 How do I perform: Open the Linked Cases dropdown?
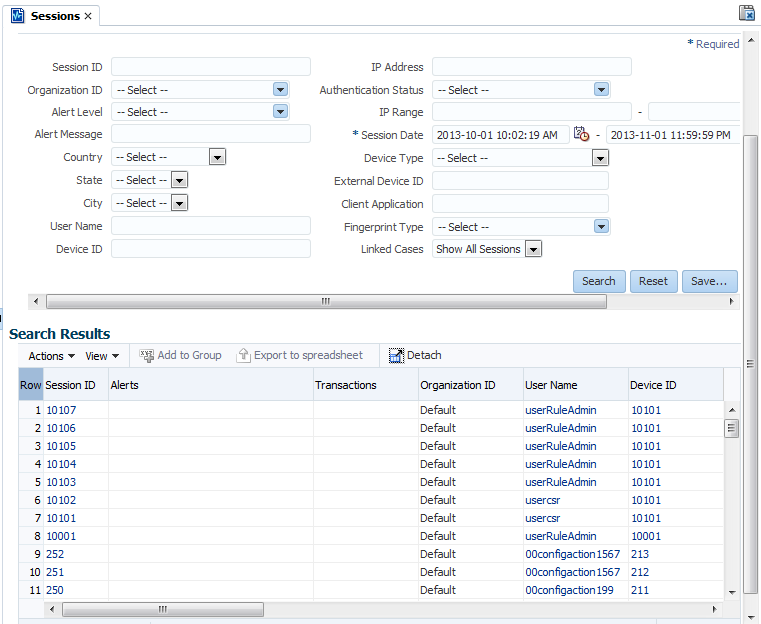[533, 249]
